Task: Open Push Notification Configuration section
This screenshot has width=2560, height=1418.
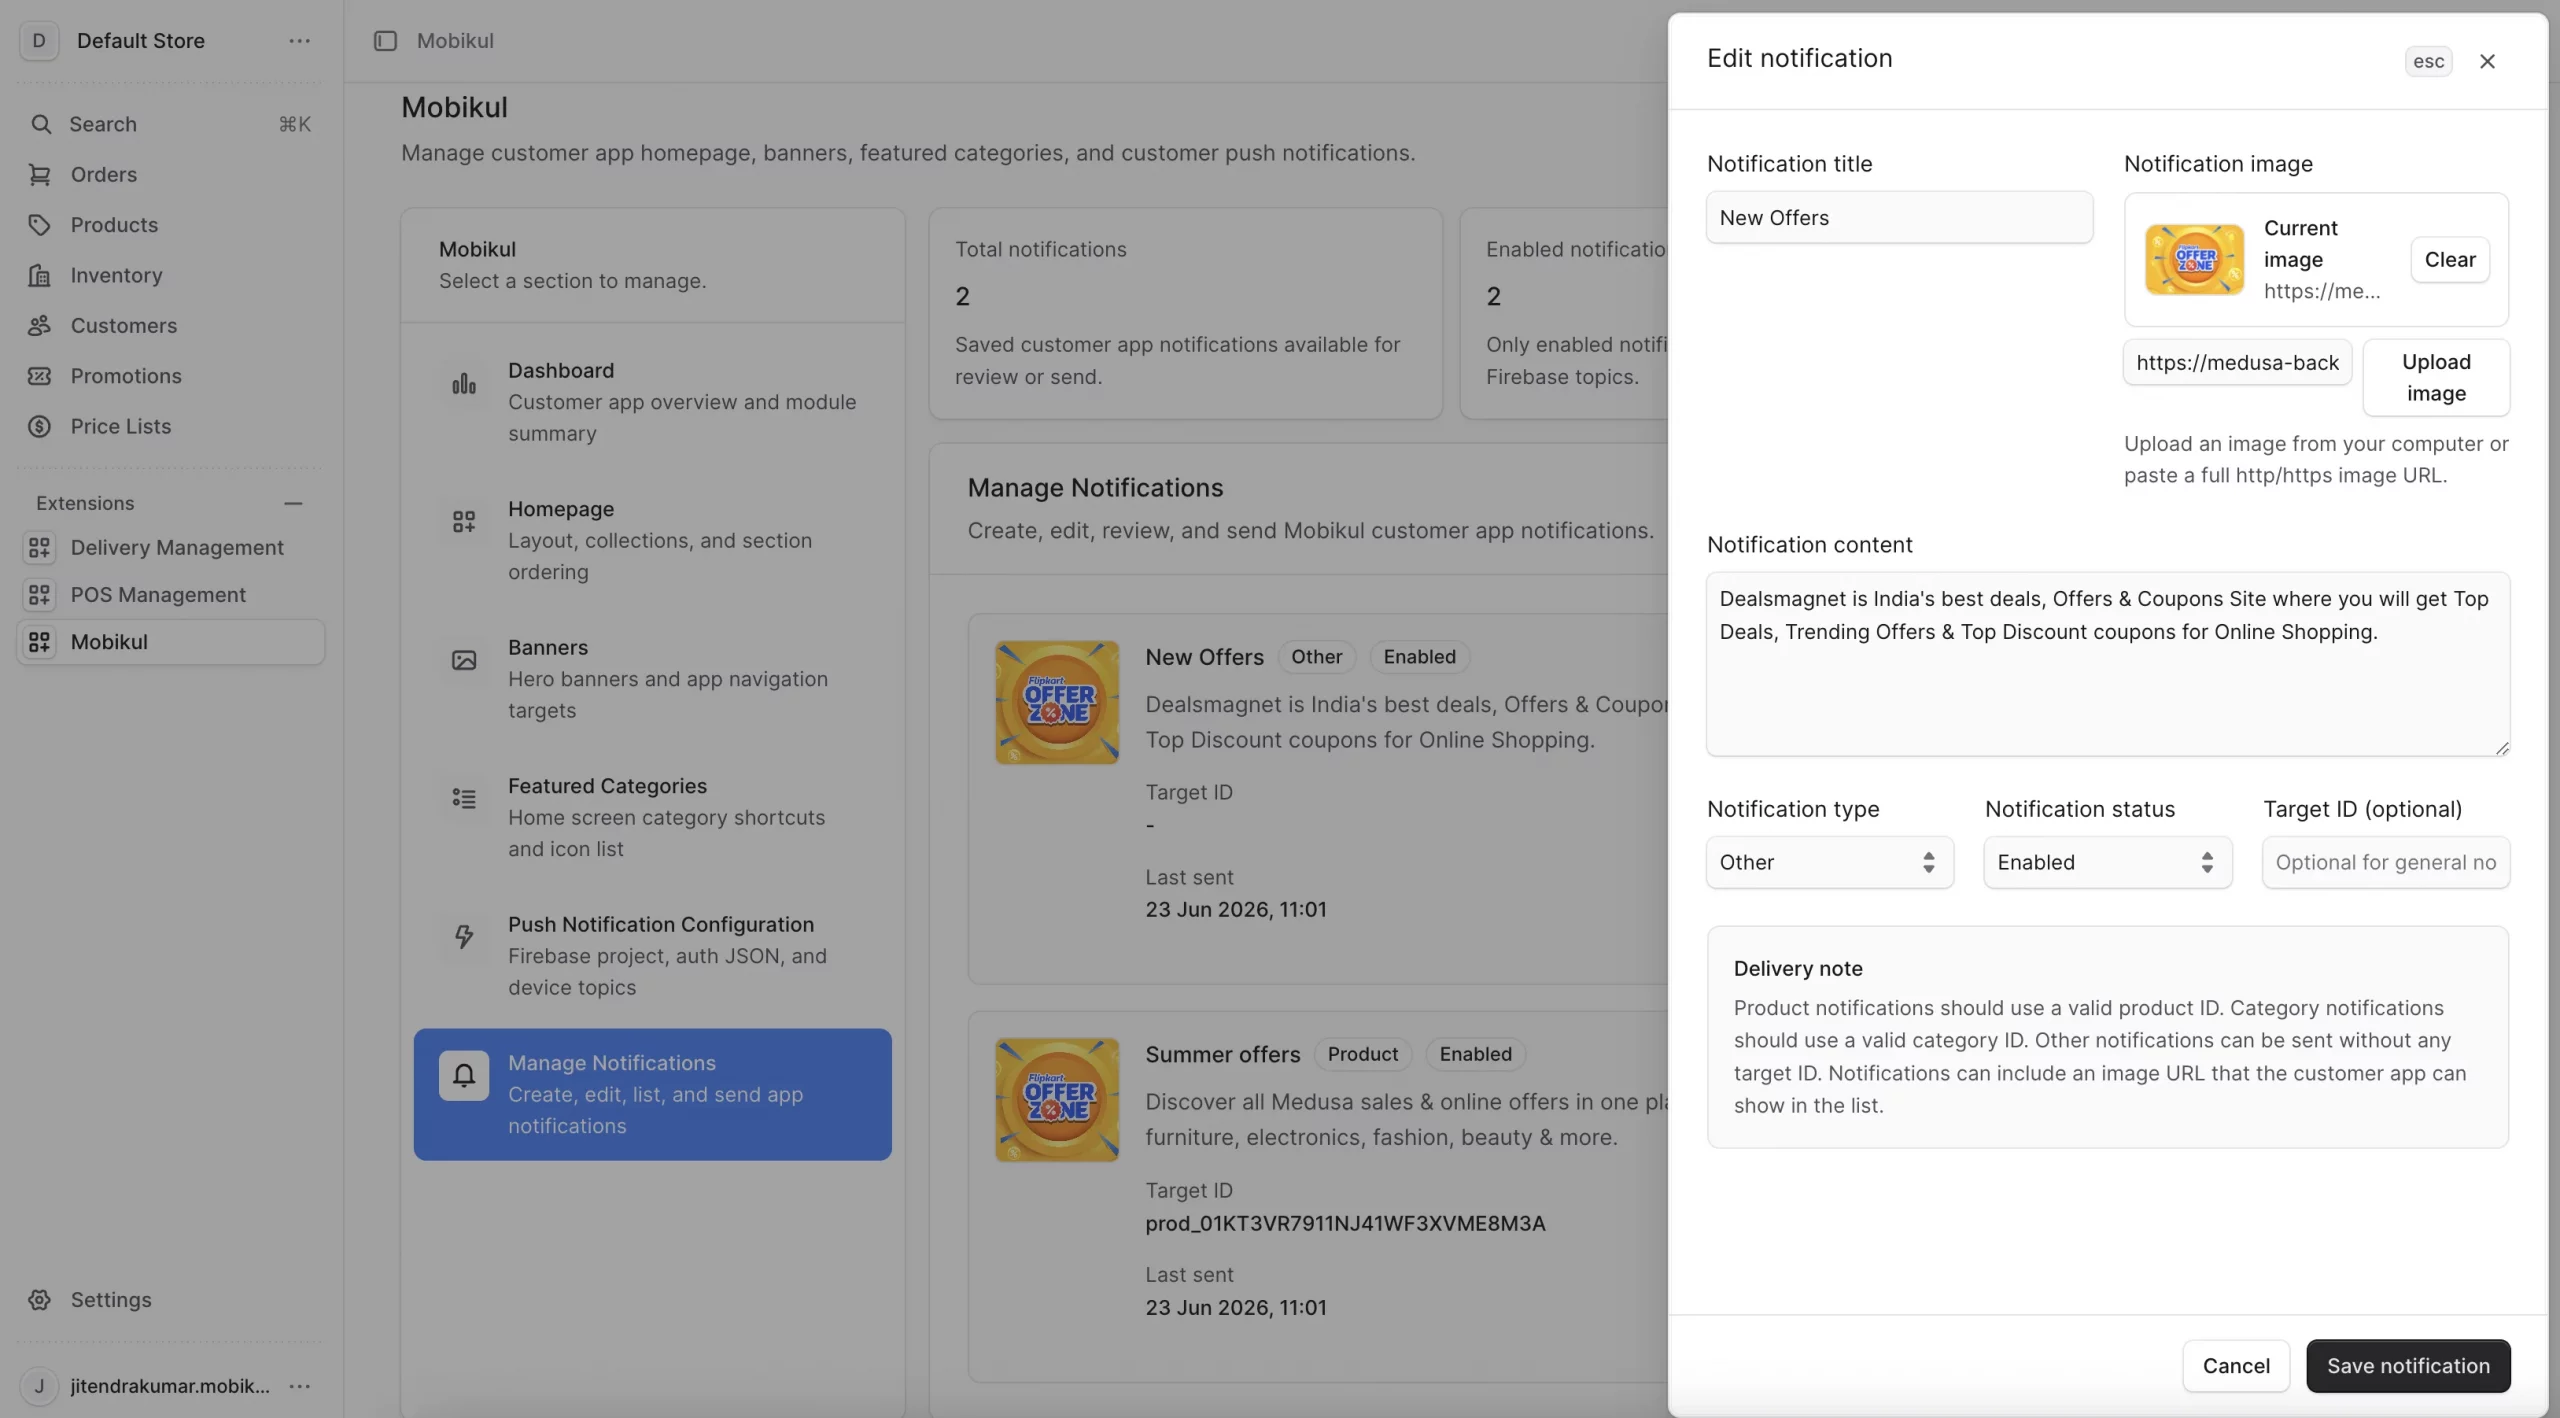Action: 652,955
